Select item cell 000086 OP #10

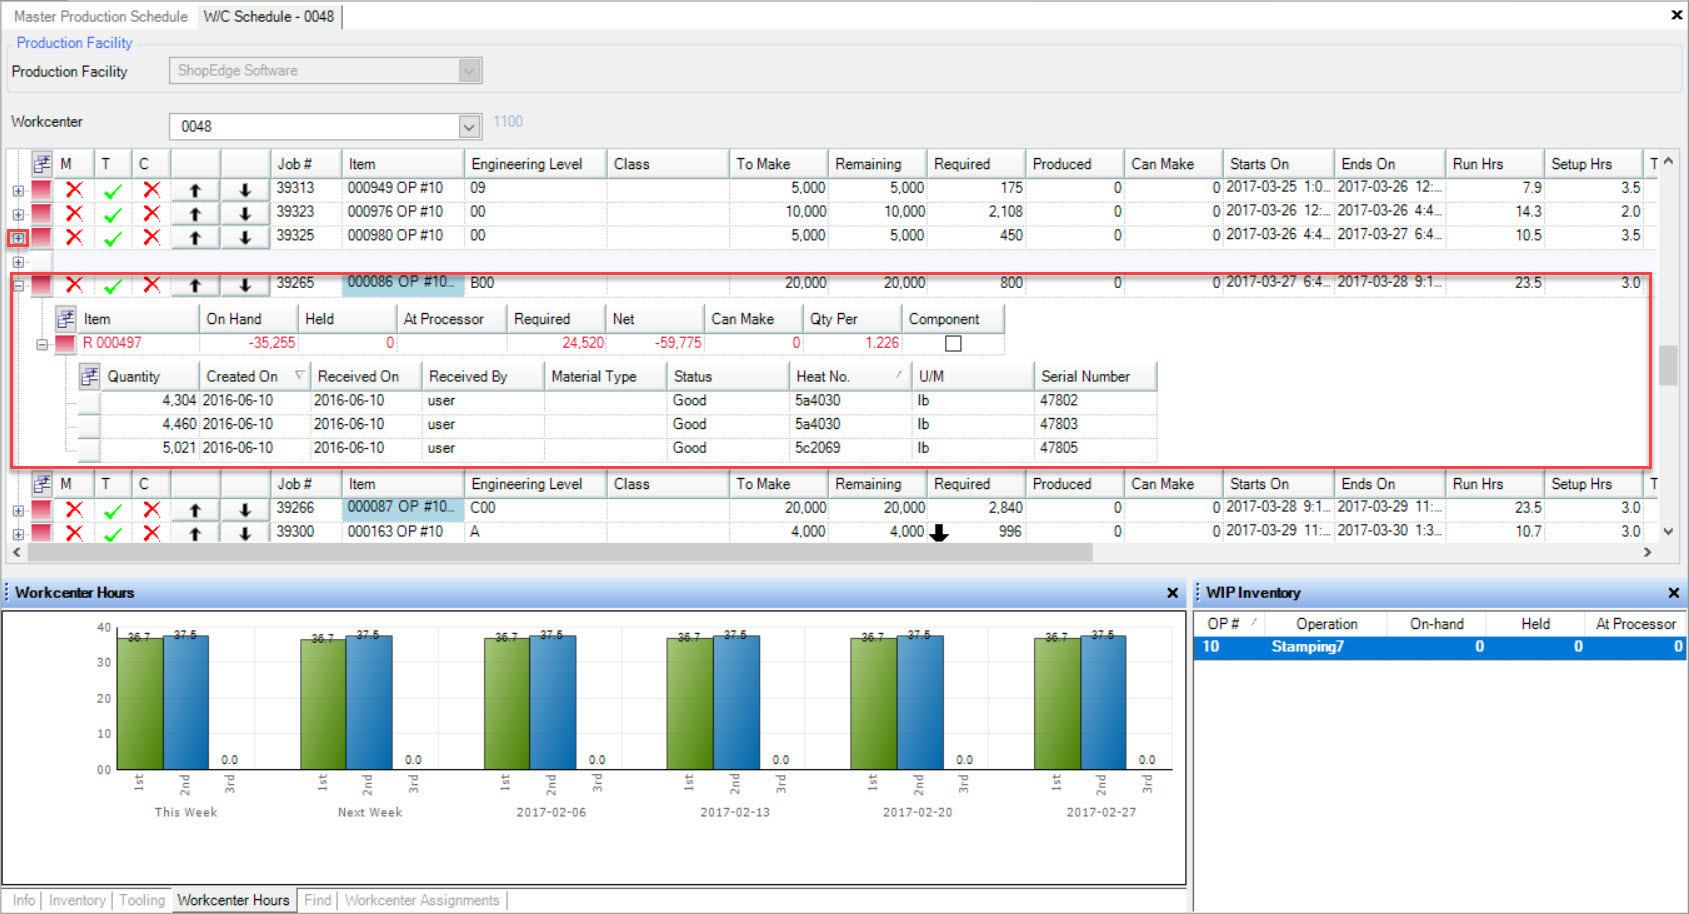403,283
